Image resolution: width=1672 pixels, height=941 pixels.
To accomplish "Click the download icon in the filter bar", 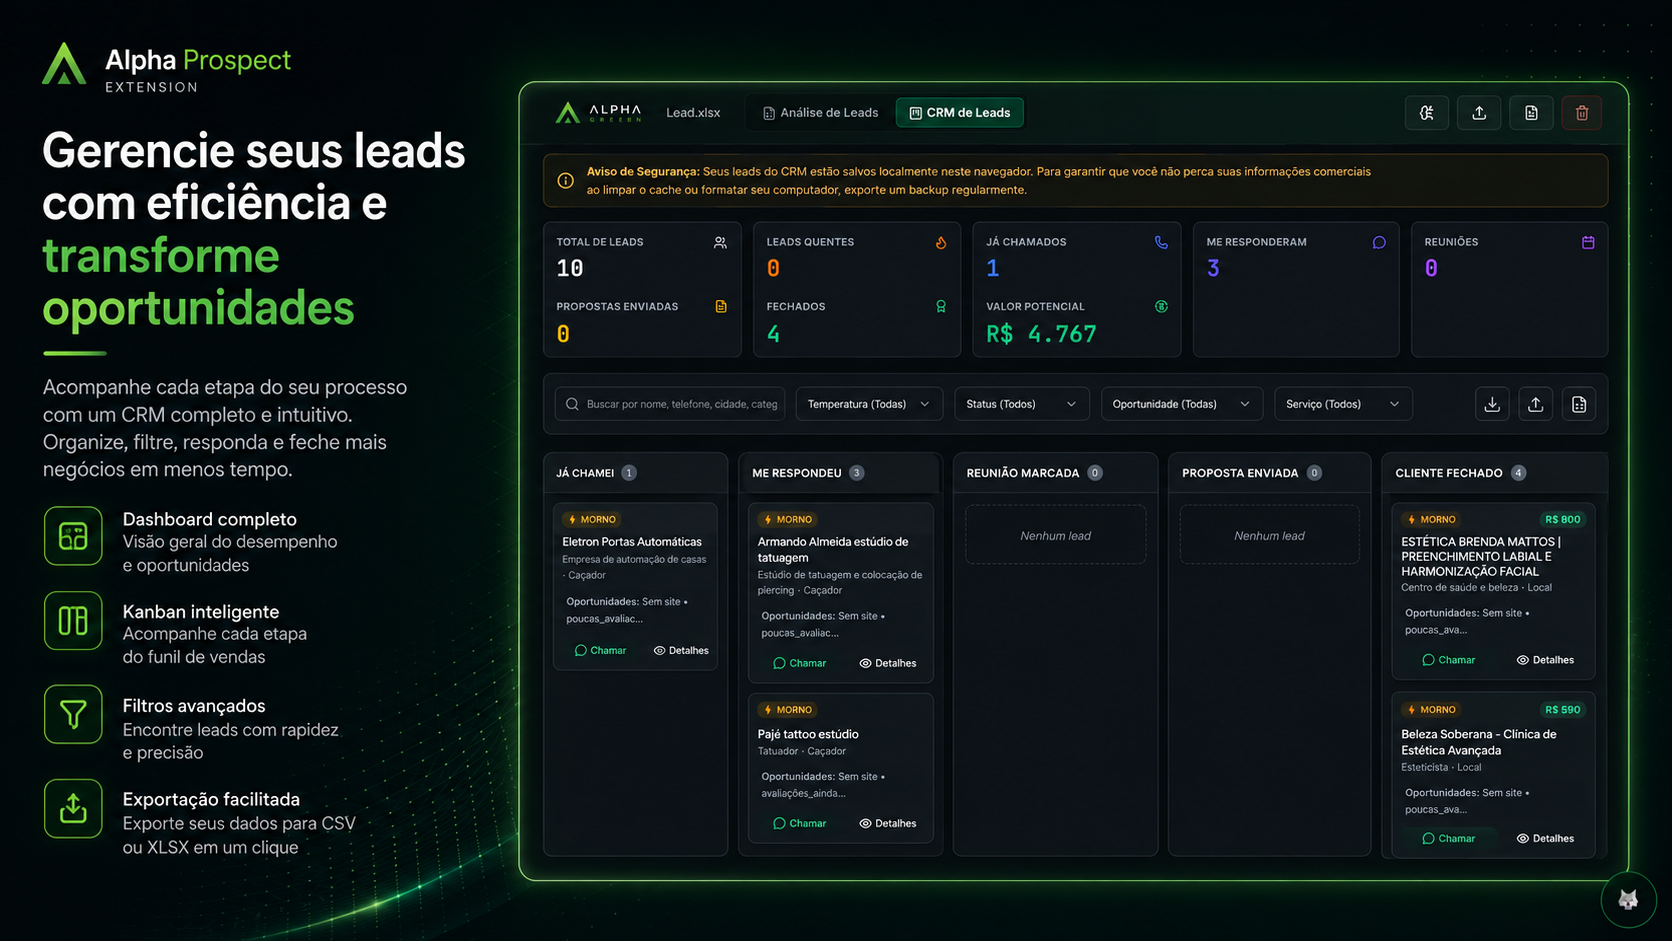I will [1492, 404].
